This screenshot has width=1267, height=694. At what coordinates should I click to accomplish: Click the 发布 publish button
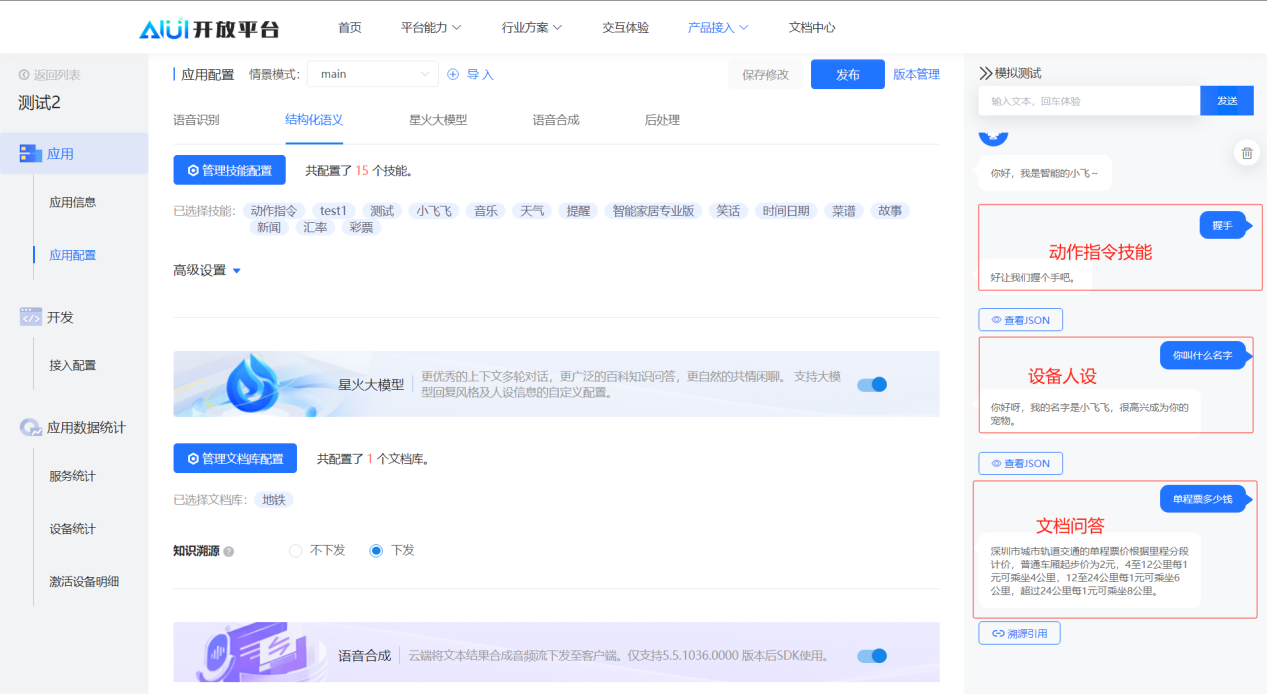847,73
